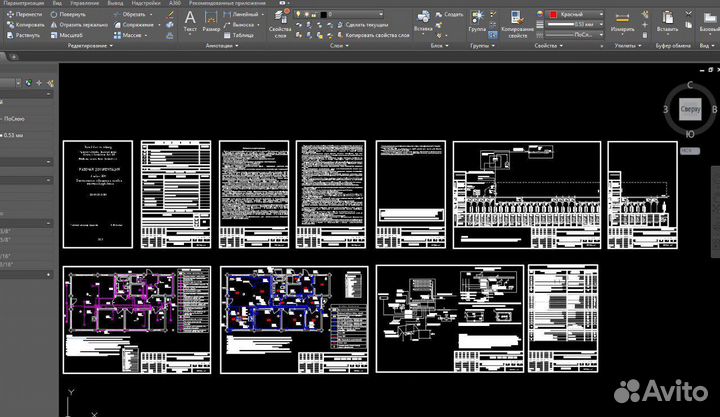Switch to the Параметризация ribbon tab
The image size is (720, 417).
(x=24, y=4)
